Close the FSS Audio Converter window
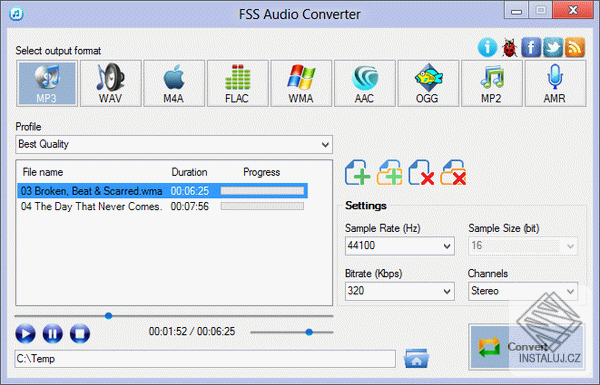The image size is (600, 385). click(573, 10)
